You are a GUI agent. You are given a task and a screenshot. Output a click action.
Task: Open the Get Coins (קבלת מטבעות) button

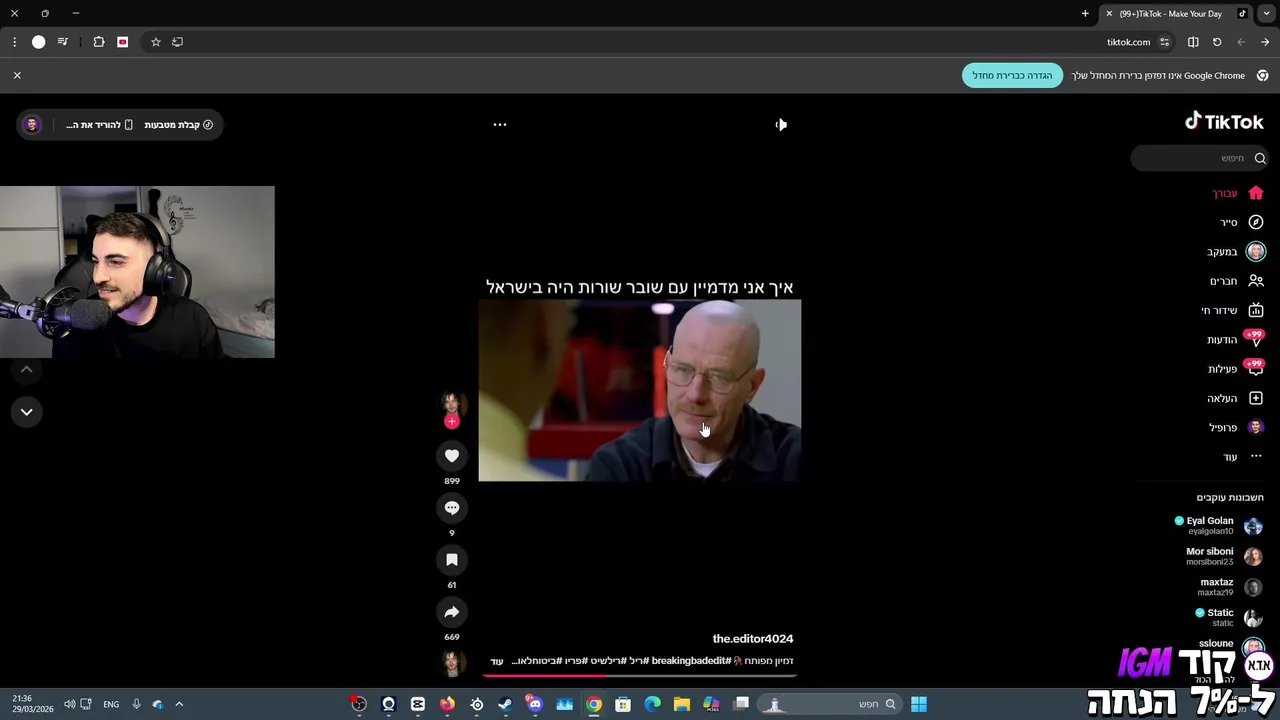tap(179, 125)
